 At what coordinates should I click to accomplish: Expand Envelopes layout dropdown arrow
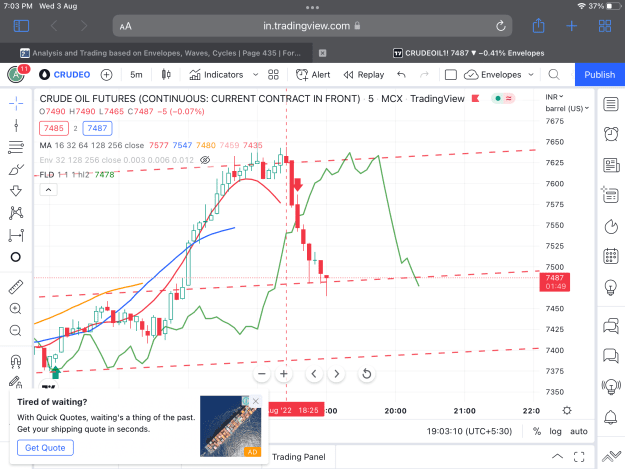531,75
